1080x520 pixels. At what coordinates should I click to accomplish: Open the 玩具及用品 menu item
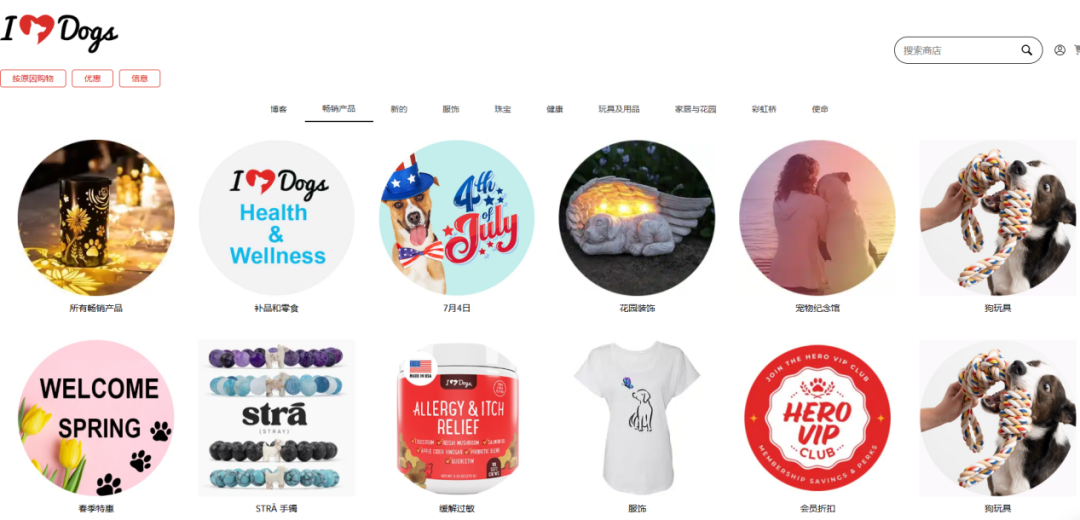[x=619, y=110]
